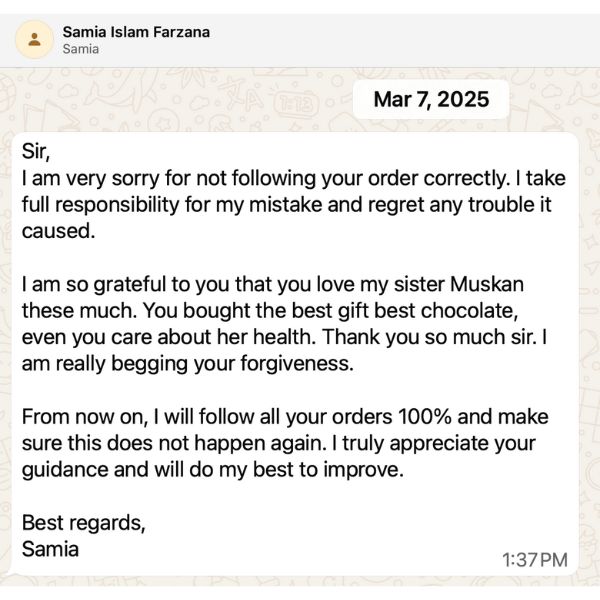Image resolution: width=600 pixels, height=600 pixels.
Task: Click the contact profile avatar icon
Action: (x=36, y=40)
